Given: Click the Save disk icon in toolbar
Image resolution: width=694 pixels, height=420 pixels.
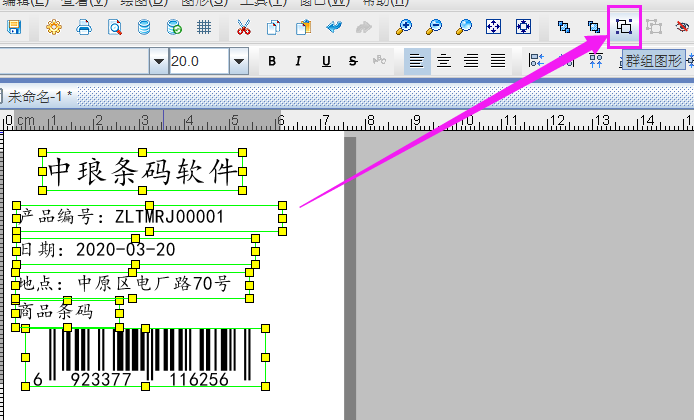Looking at the screenshot, I should [14, 27].
